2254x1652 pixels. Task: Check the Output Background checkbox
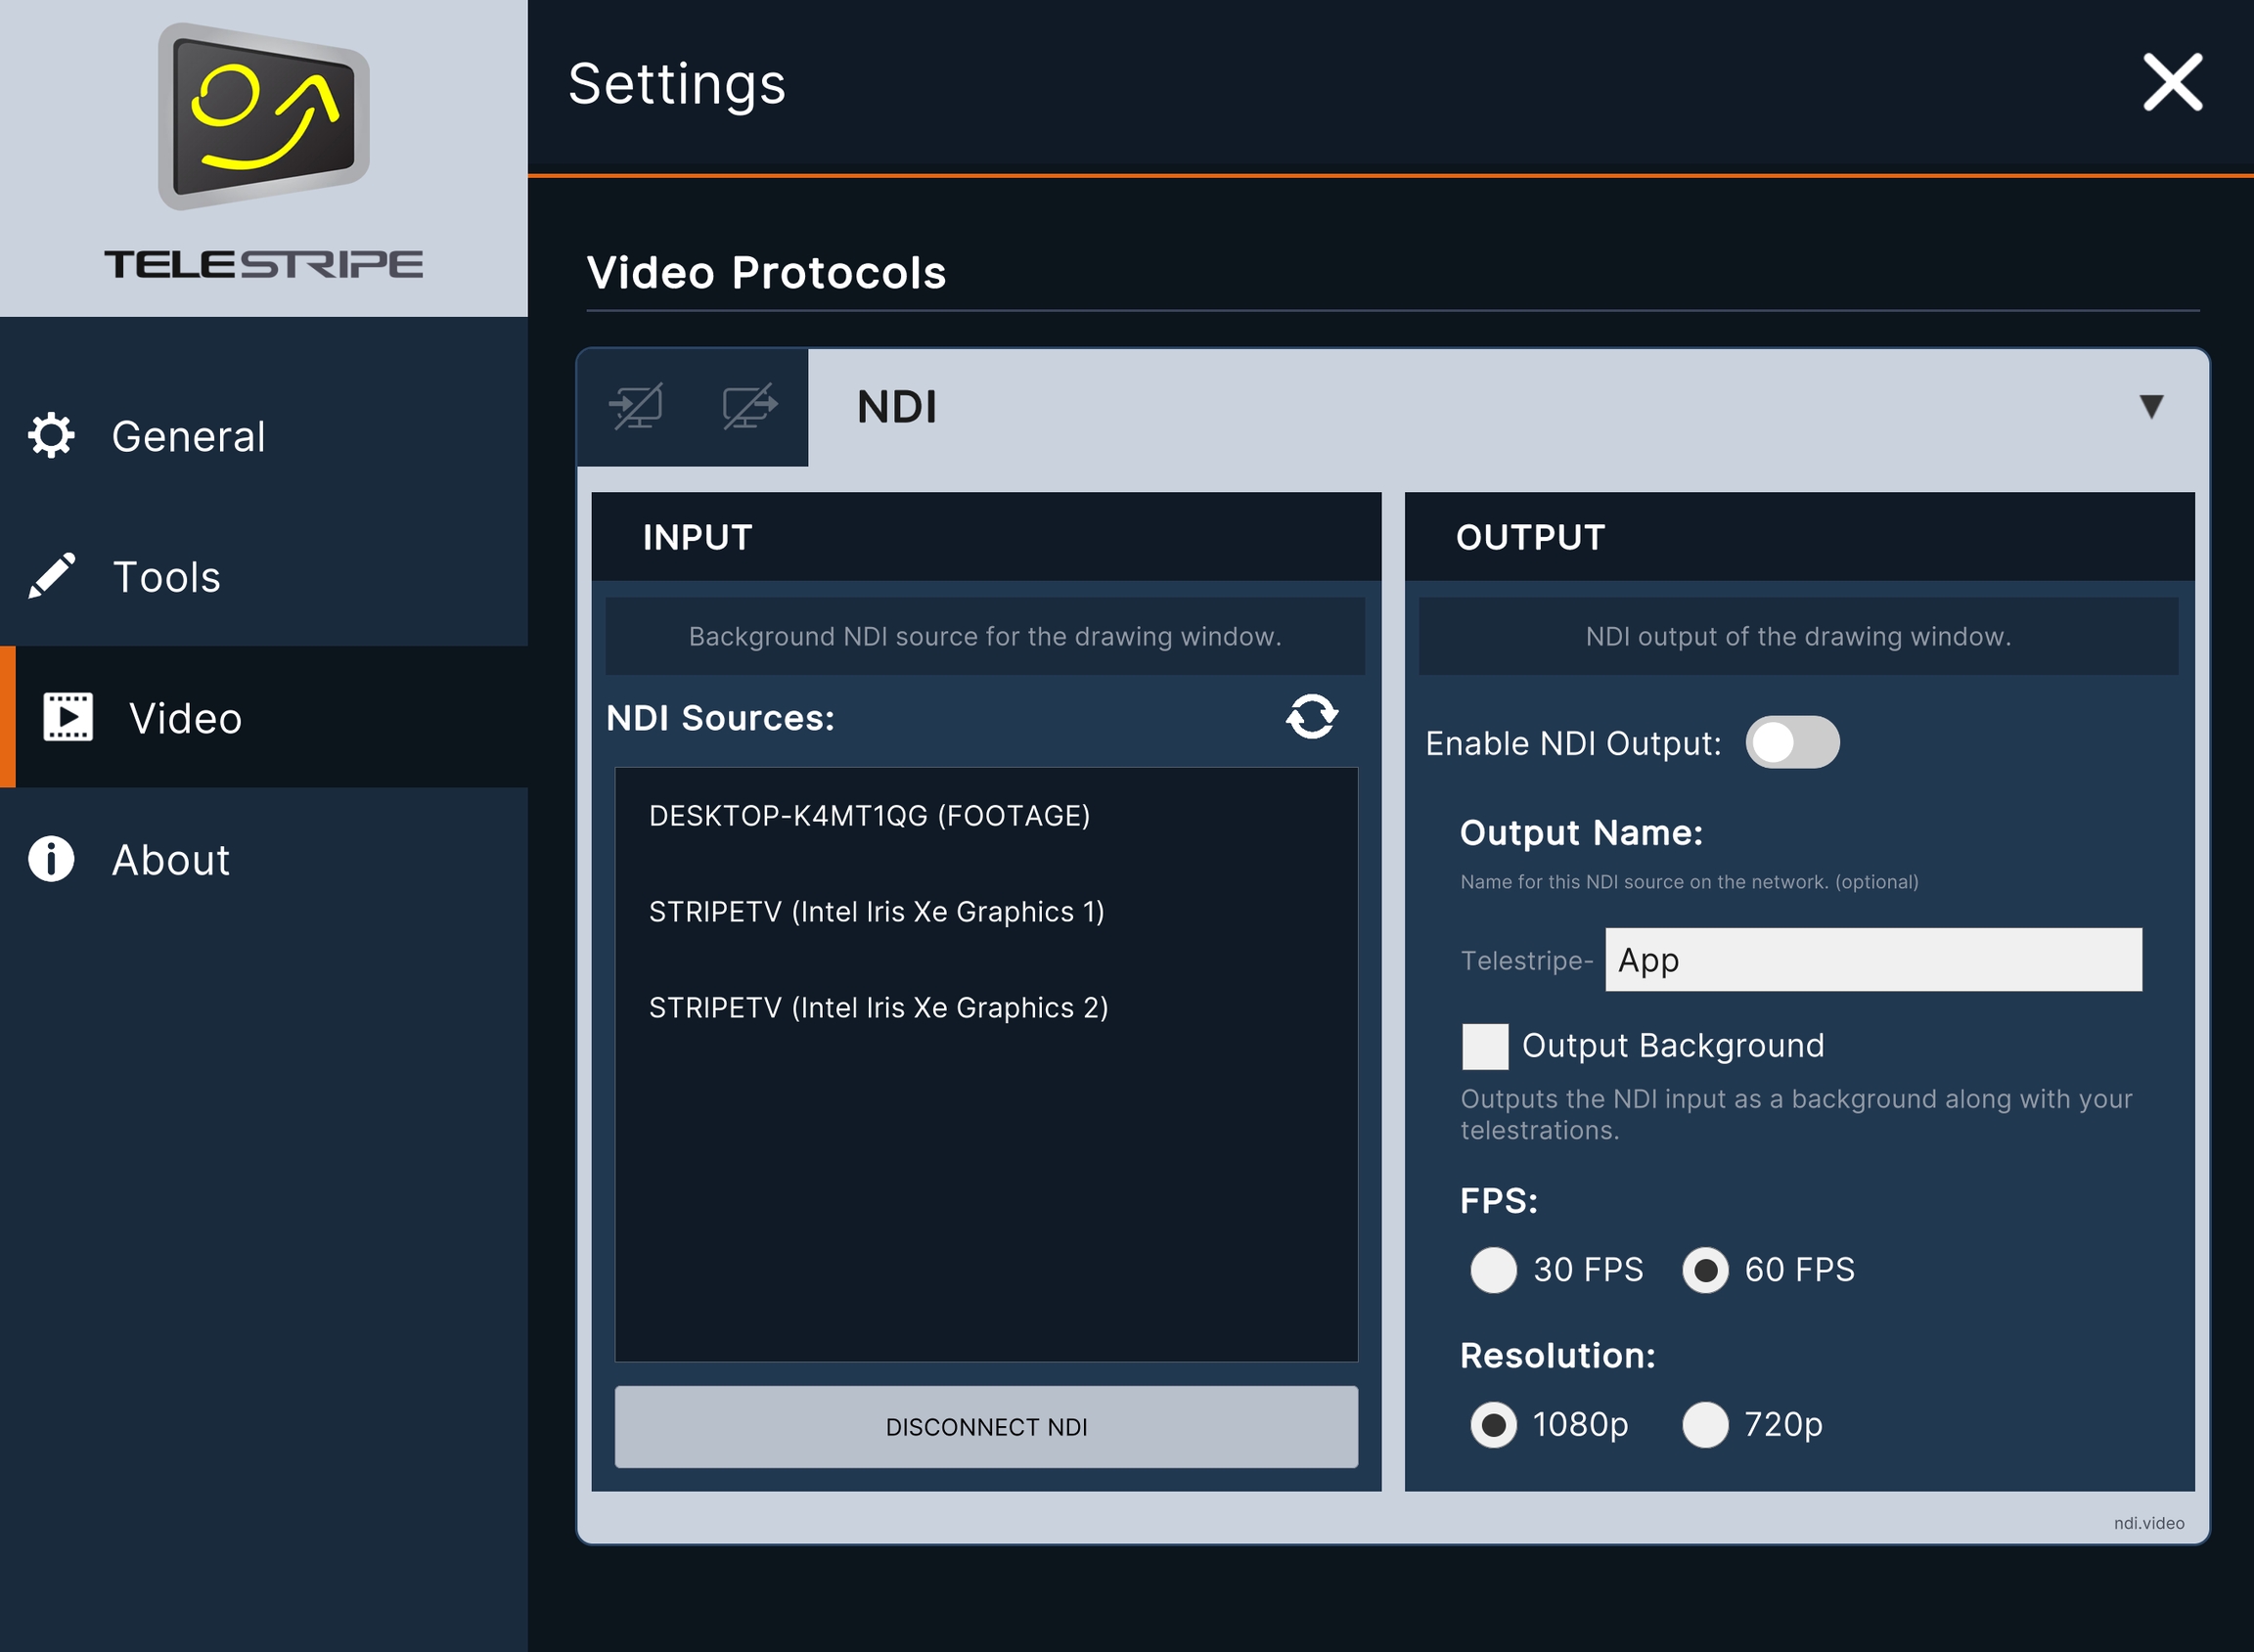click(x=1484, y=1046)
